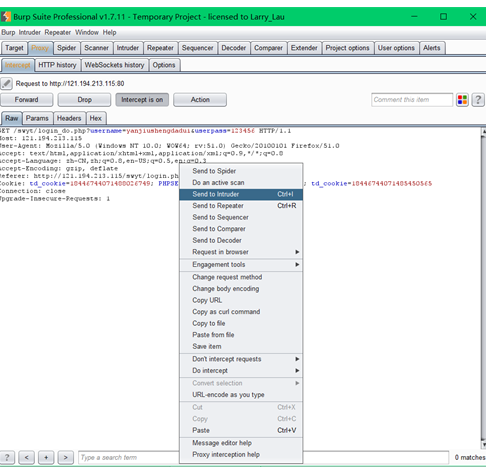
Task: Open the Sequencer tab
Action: 198,48
